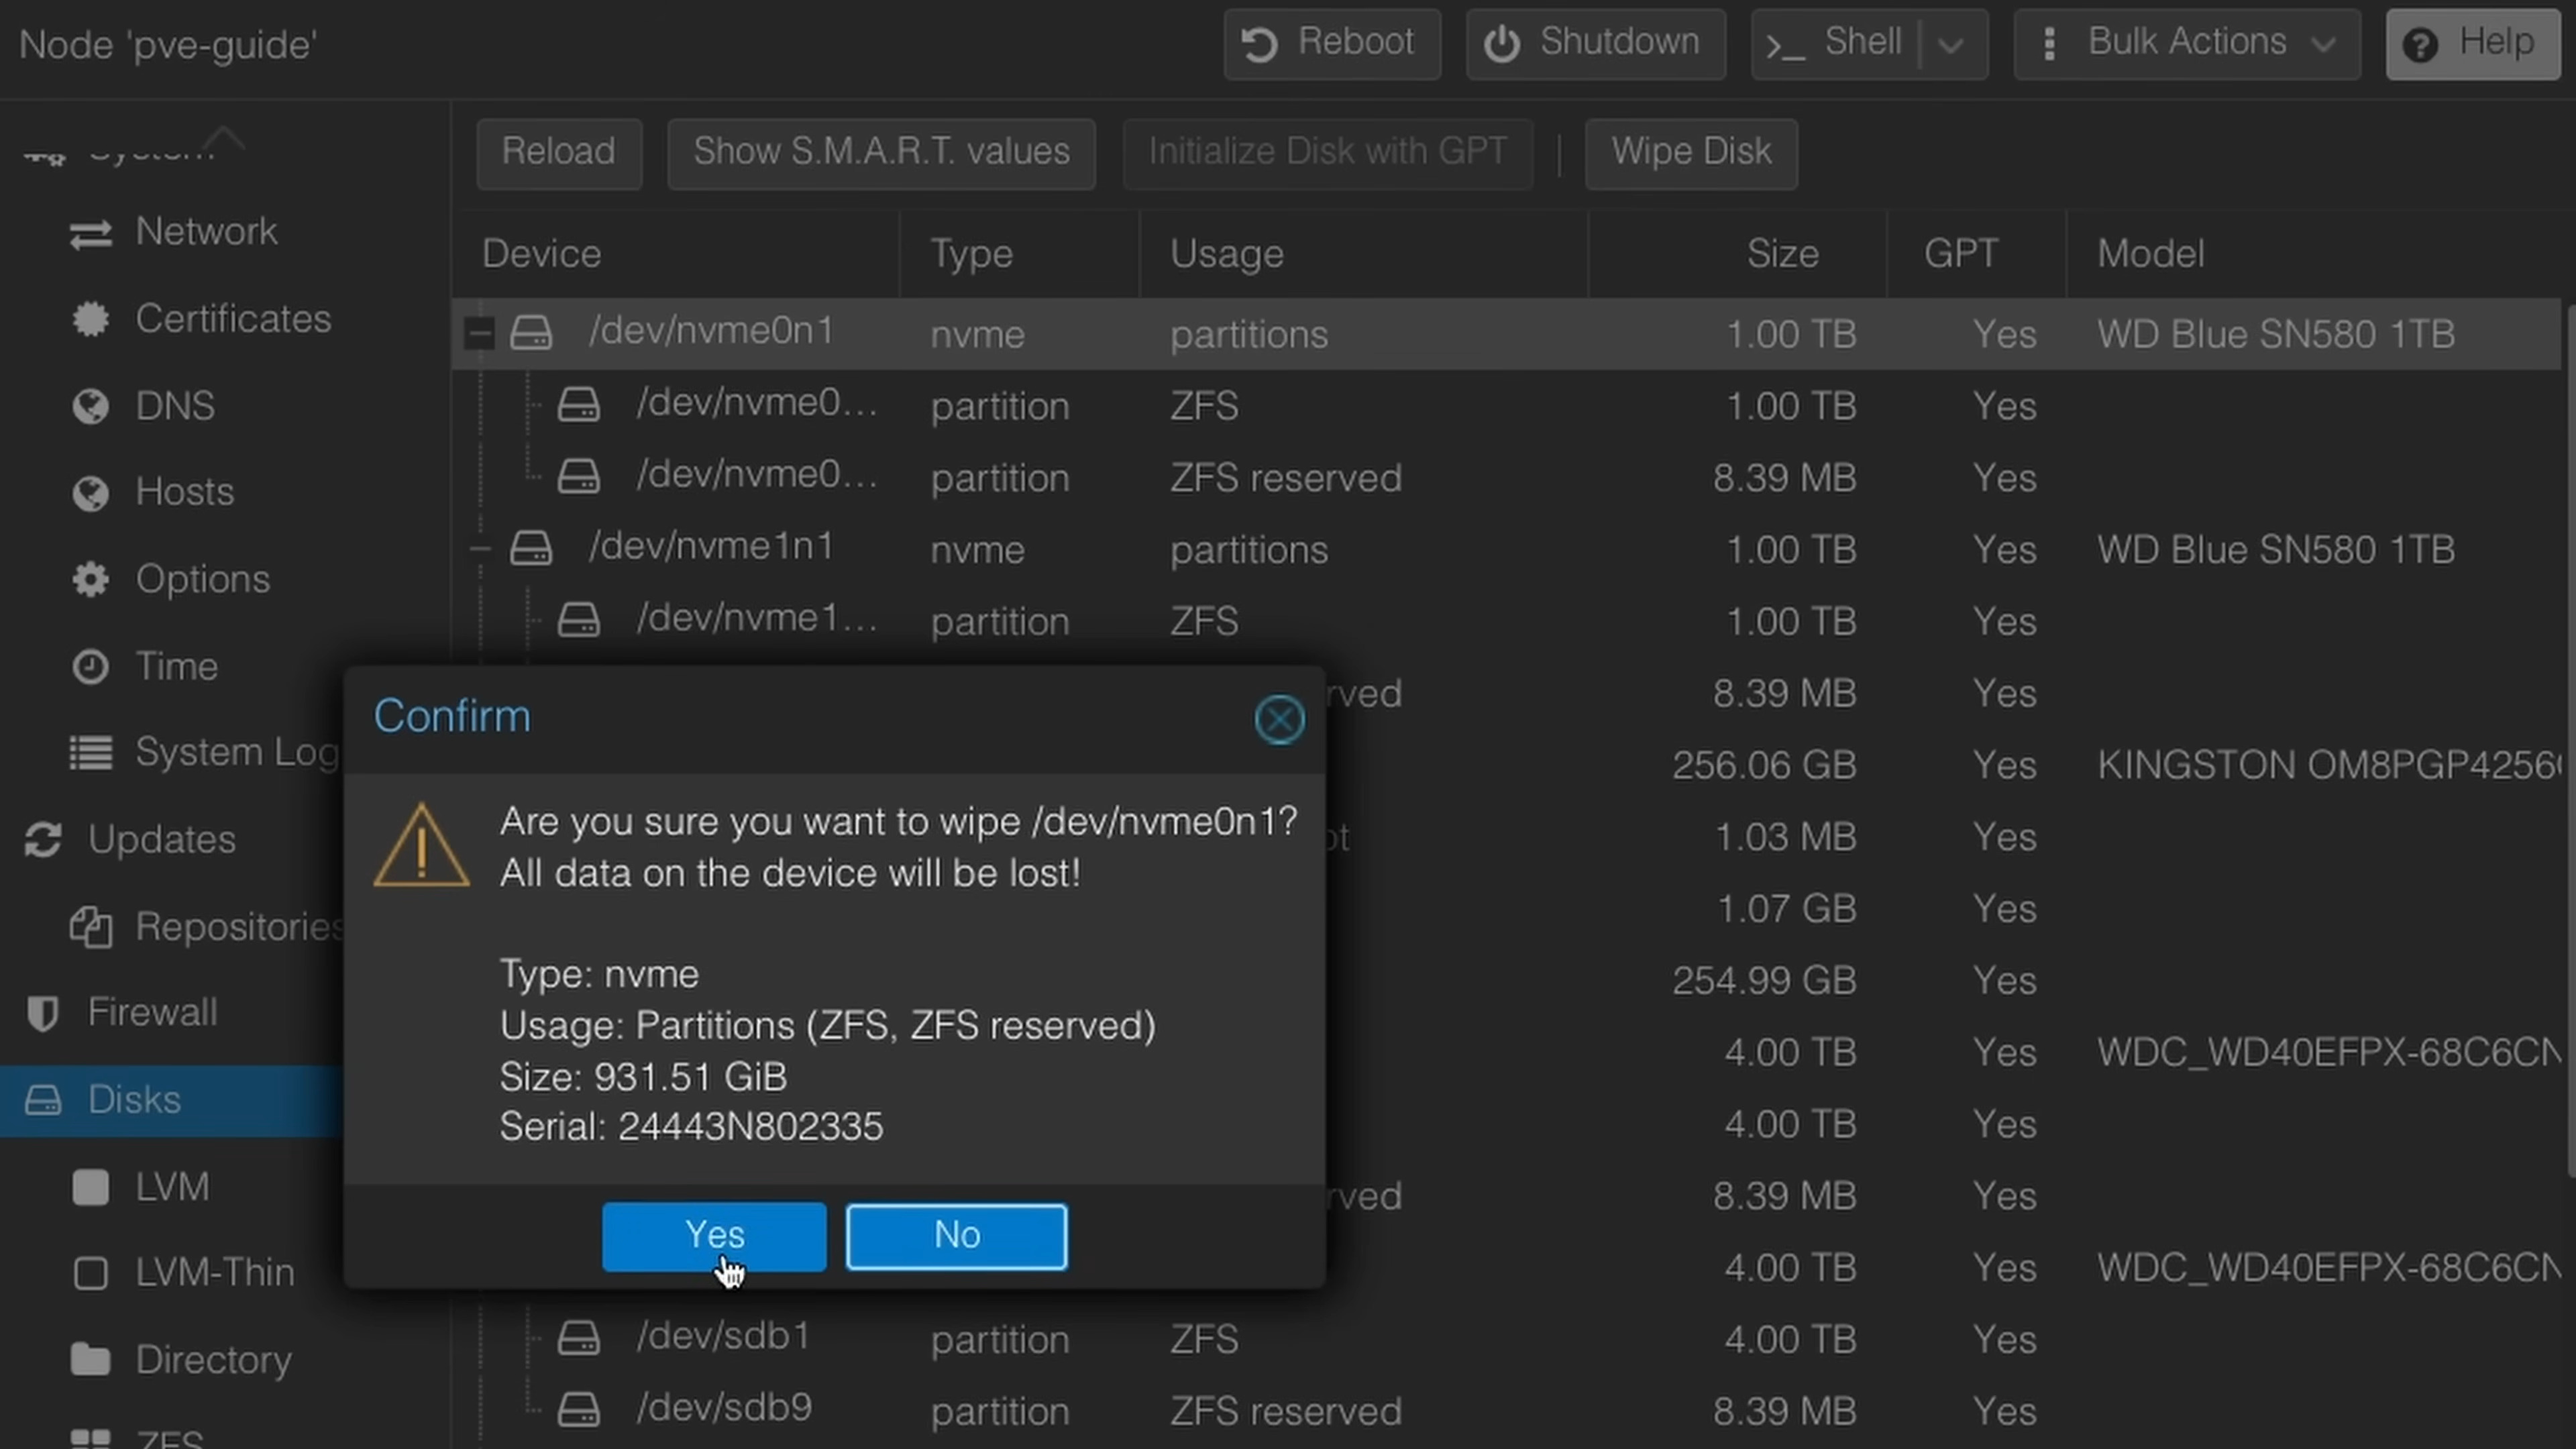Open the Time settings icon
Screen dimensions: 2576x1449
90,667
